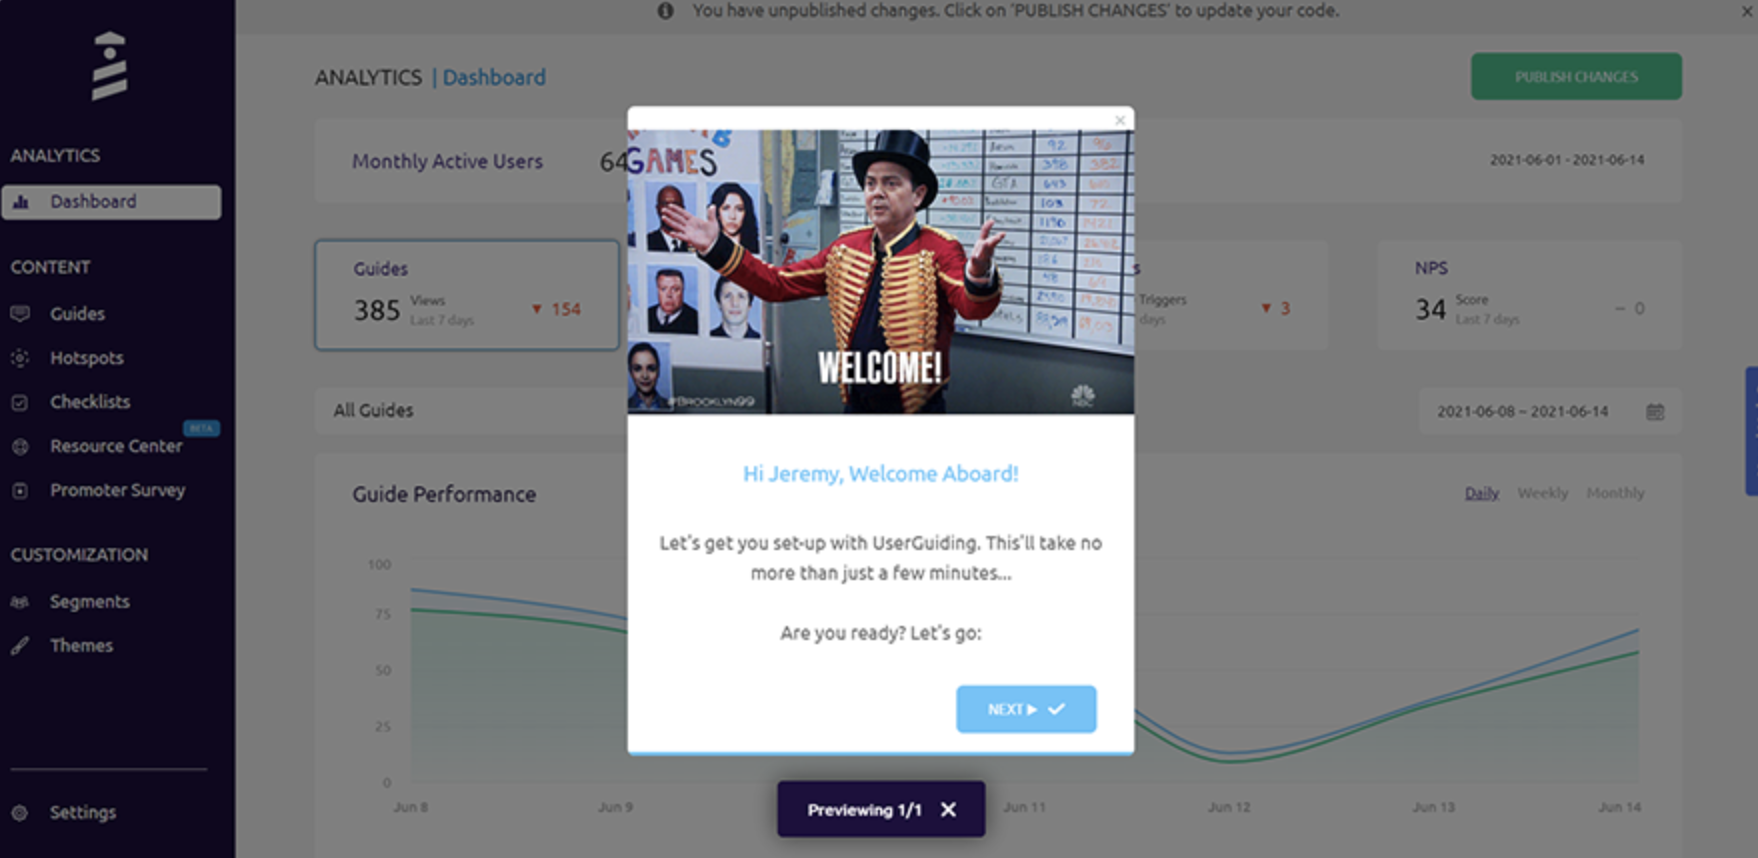The width and height of the screenshot is (1758, 858).
Task: Click the Segments people icon
Action: pos(20,602)
